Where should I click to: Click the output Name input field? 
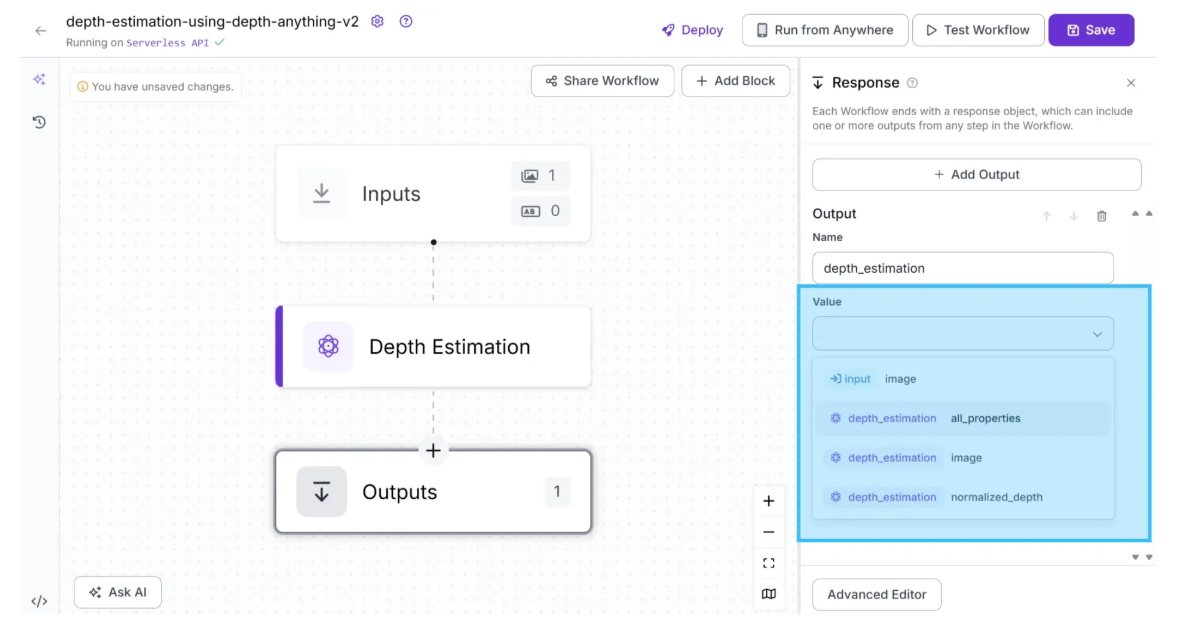pos(962,268)
